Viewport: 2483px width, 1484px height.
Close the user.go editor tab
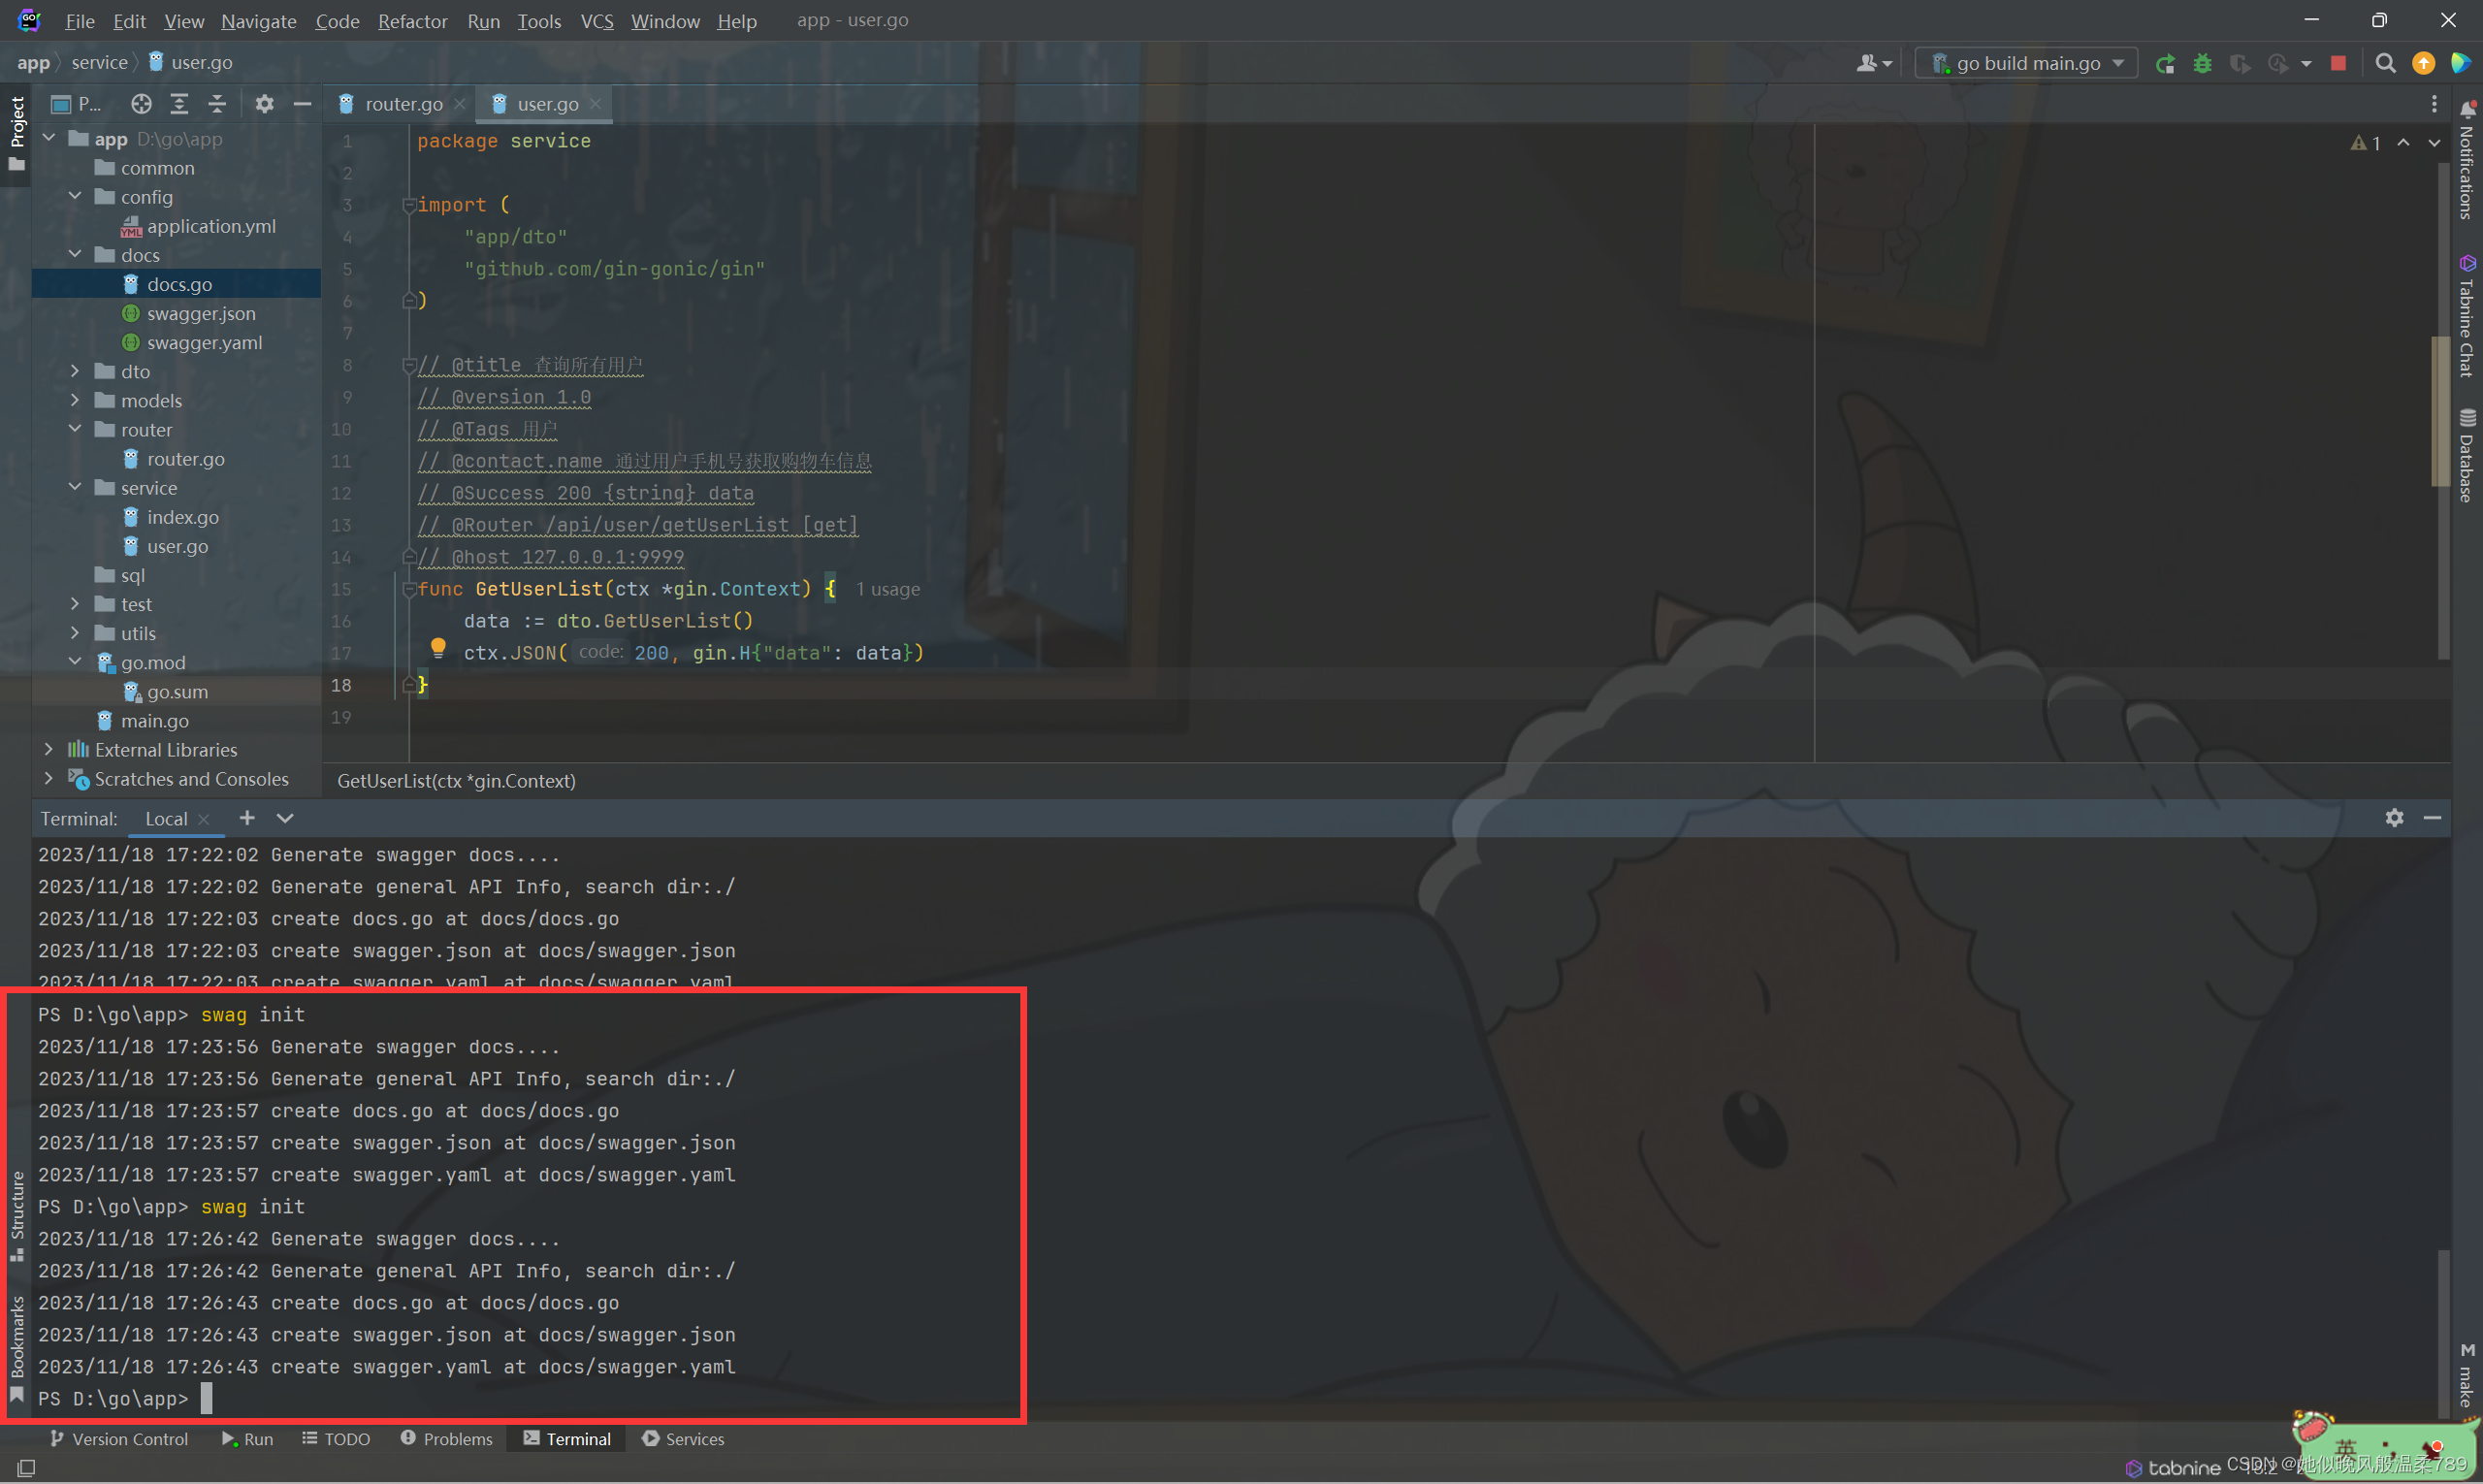tap(596, 104)
